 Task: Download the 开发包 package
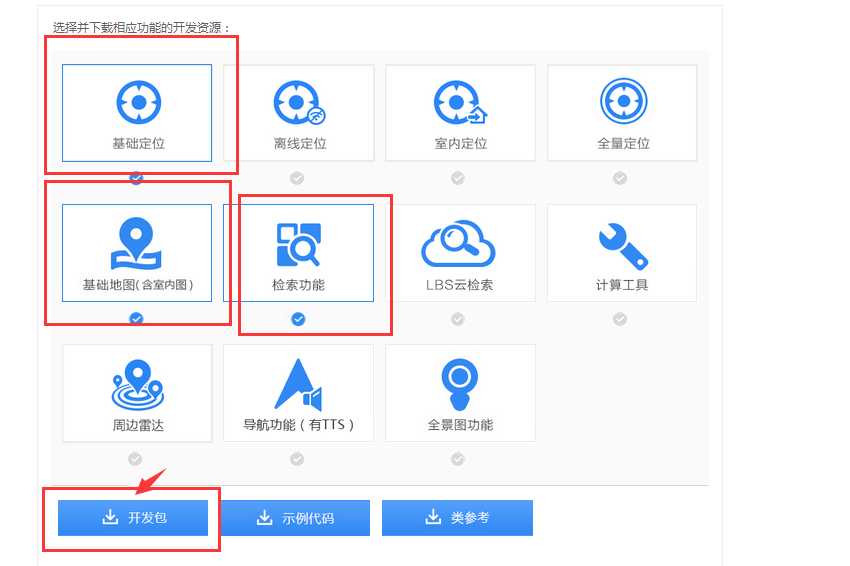pyautogui.click(x=133, y=518)
